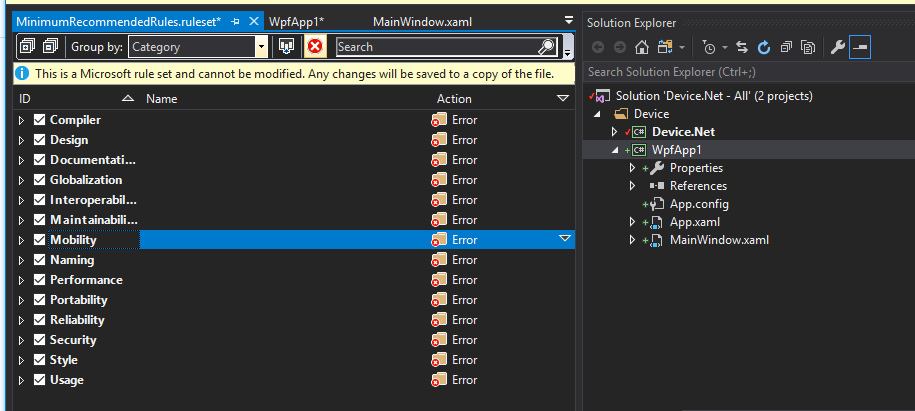Screen dimensions: 915x411
Task: Toggle Show All Files in Solution Explorer toolbar
Action: click(808, 47)
